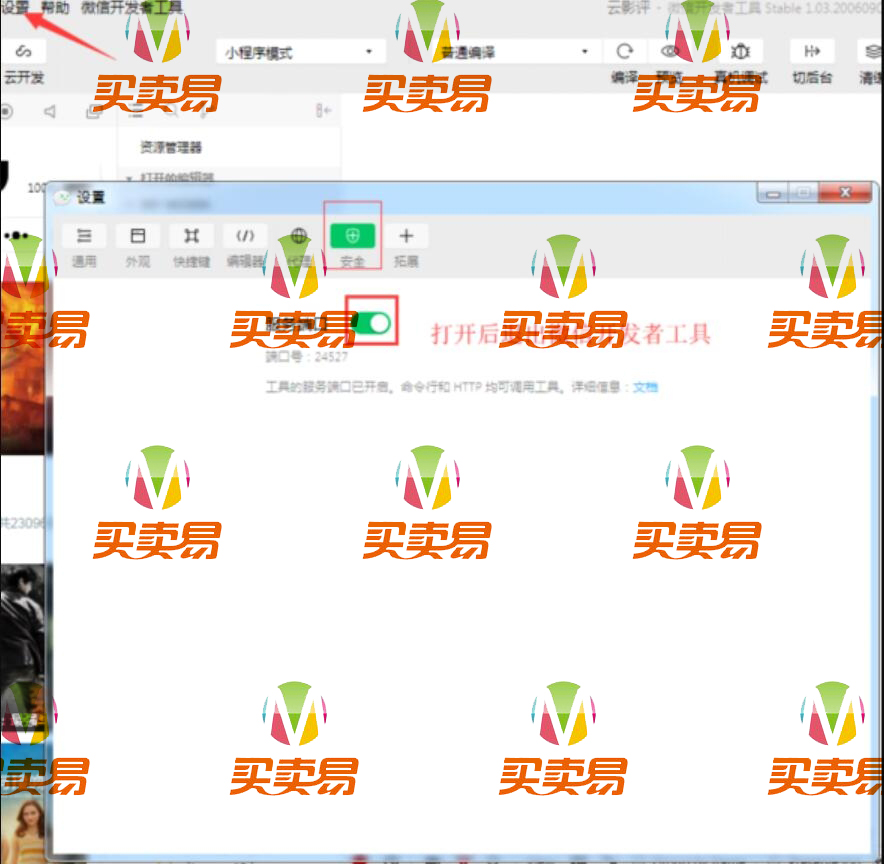Open the 文档 documentation link
This screenshot has width=884, height=864.
point(646,387)
